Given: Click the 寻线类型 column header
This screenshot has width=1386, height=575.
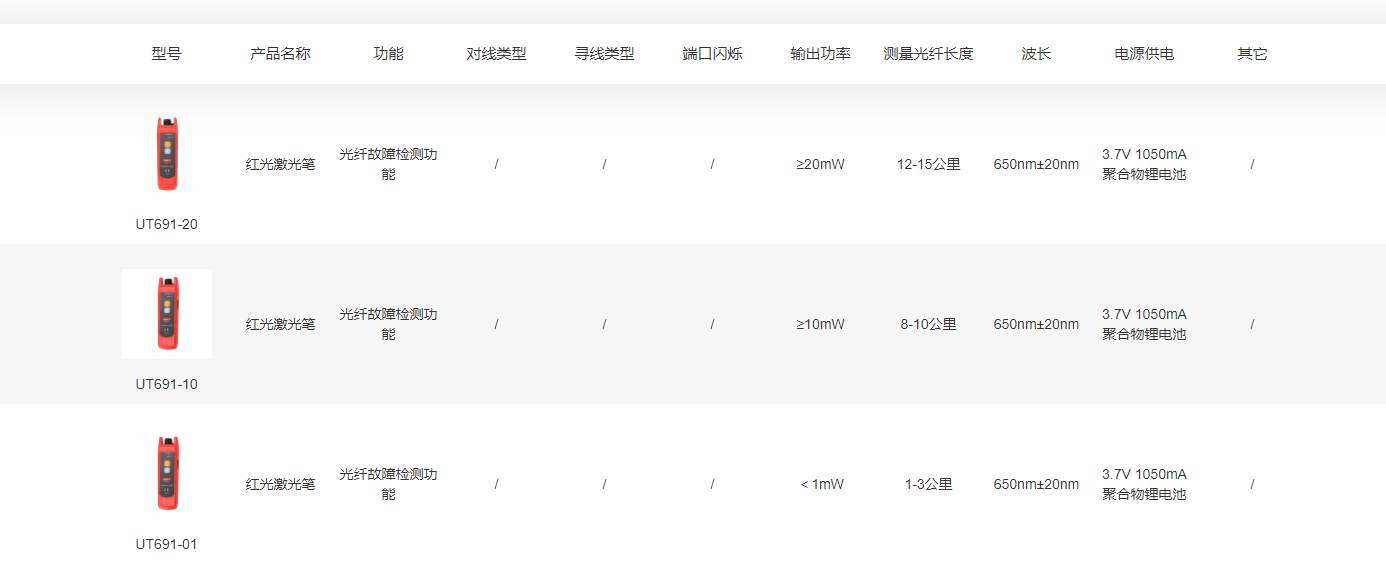Looking at the screenshot, I should pos(604,54).
